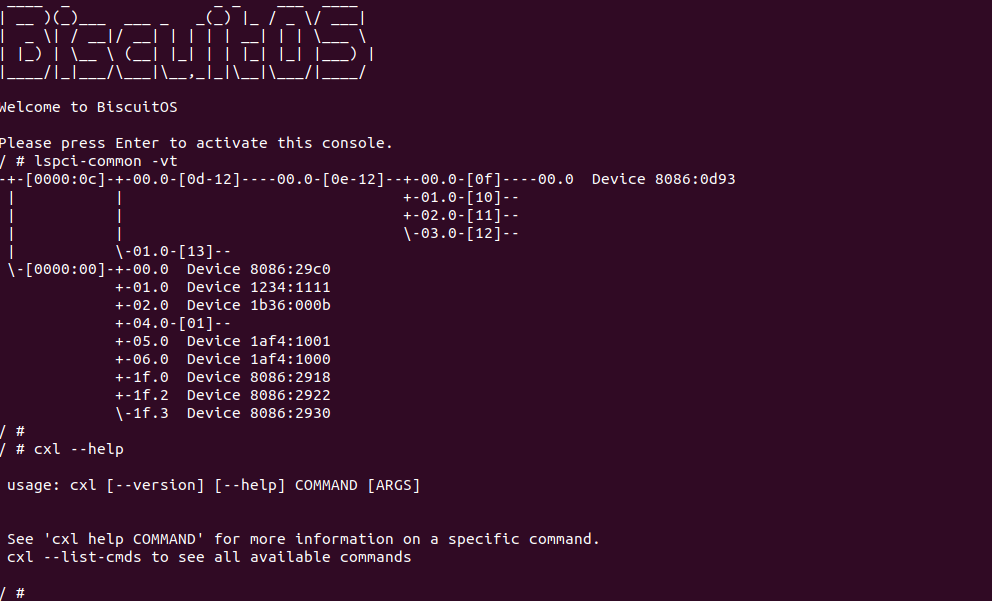Select the 02.0-[11] bridge branch

[x=460, y=215]
